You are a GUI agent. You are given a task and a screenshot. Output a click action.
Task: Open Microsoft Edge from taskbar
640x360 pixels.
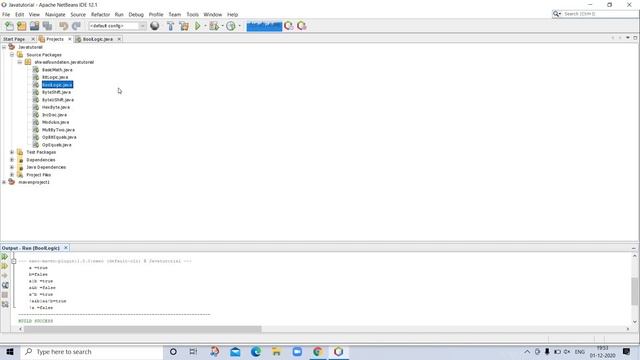point(256,352)
